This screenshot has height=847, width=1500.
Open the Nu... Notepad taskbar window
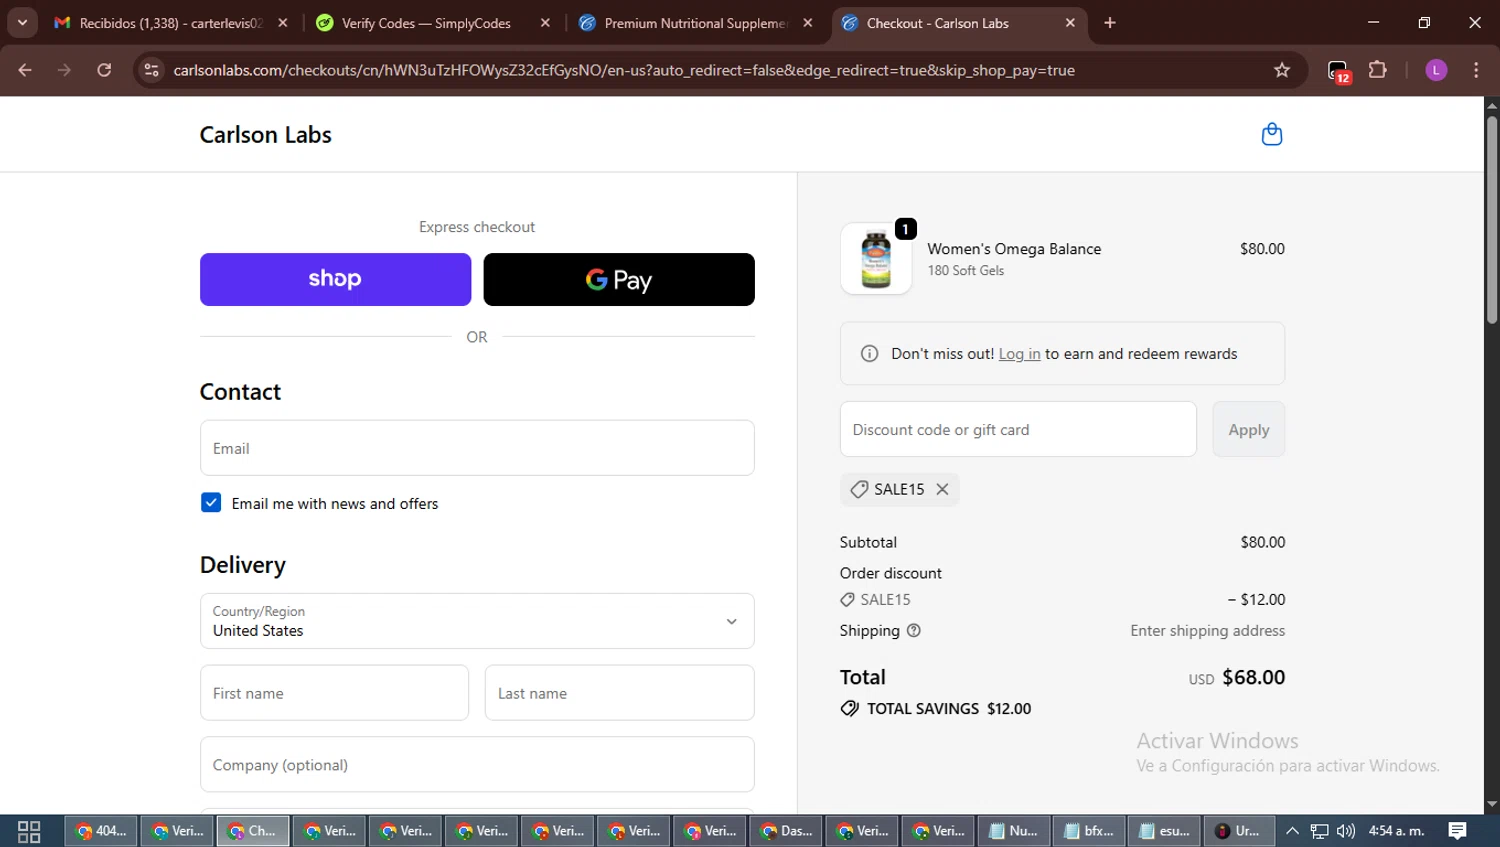point(1013,831)
